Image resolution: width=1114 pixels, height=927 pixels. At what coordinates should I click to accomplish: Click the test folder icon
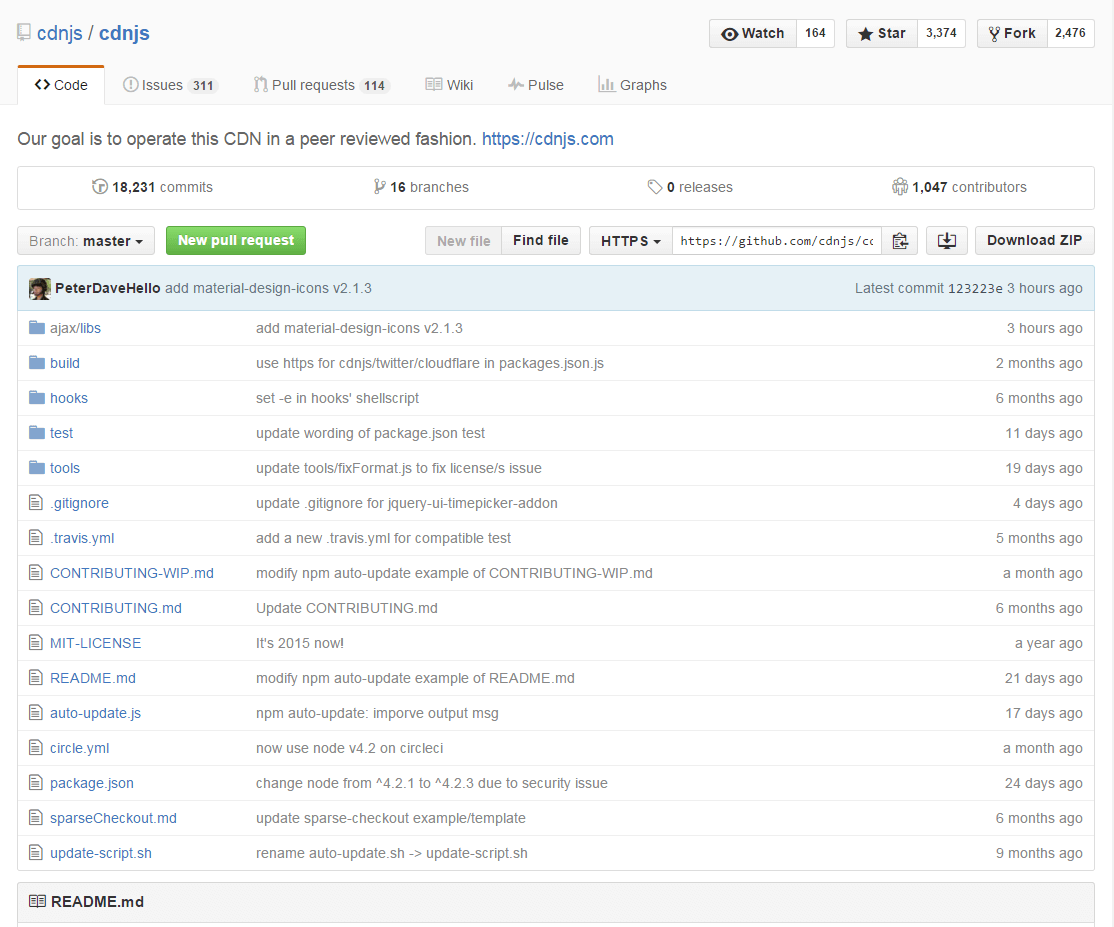point(37,432)
